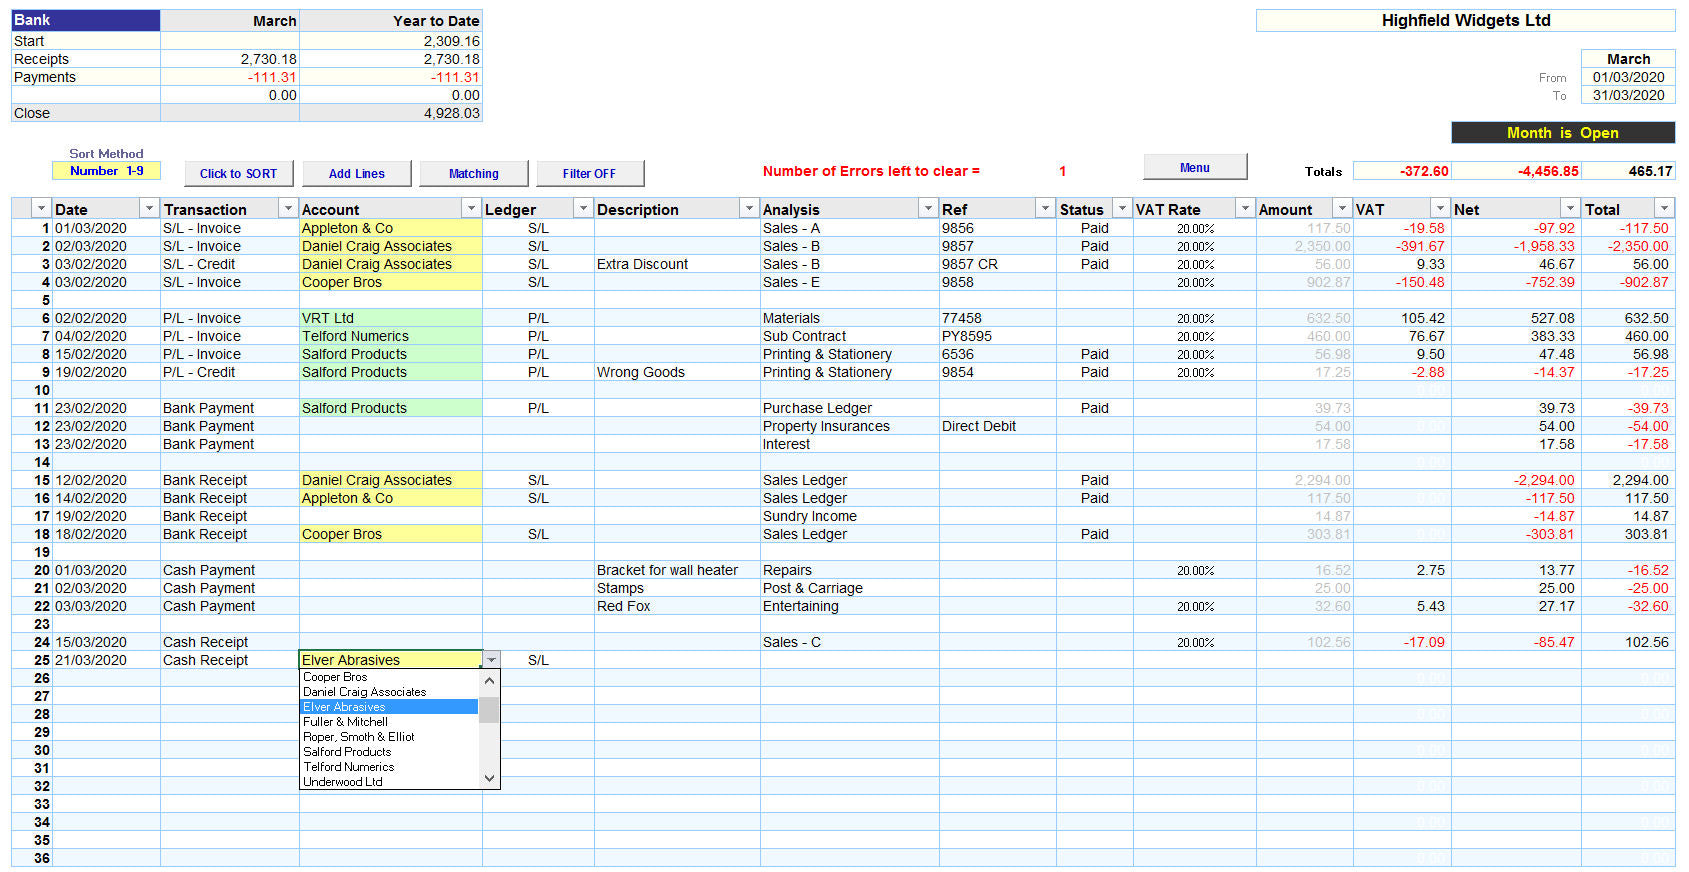Select the Sort Method Number 1-9 cell
The width and height of the screenshot is (1689, 872).
click(x=106, y=171)
